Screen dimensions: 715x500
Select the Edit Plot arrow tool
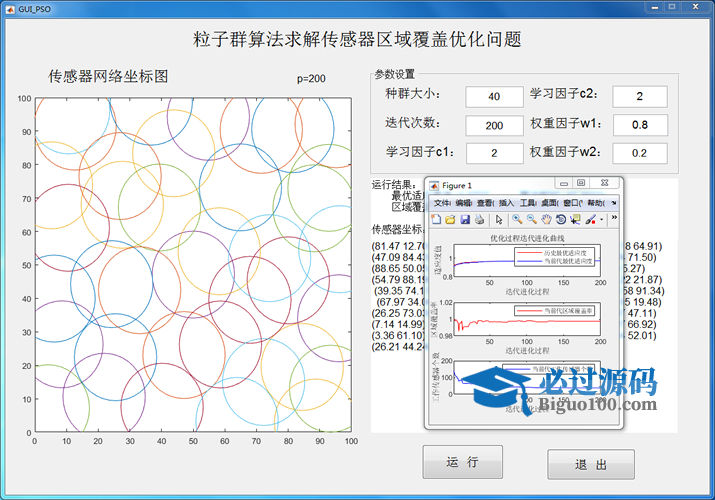pos(499,220)
